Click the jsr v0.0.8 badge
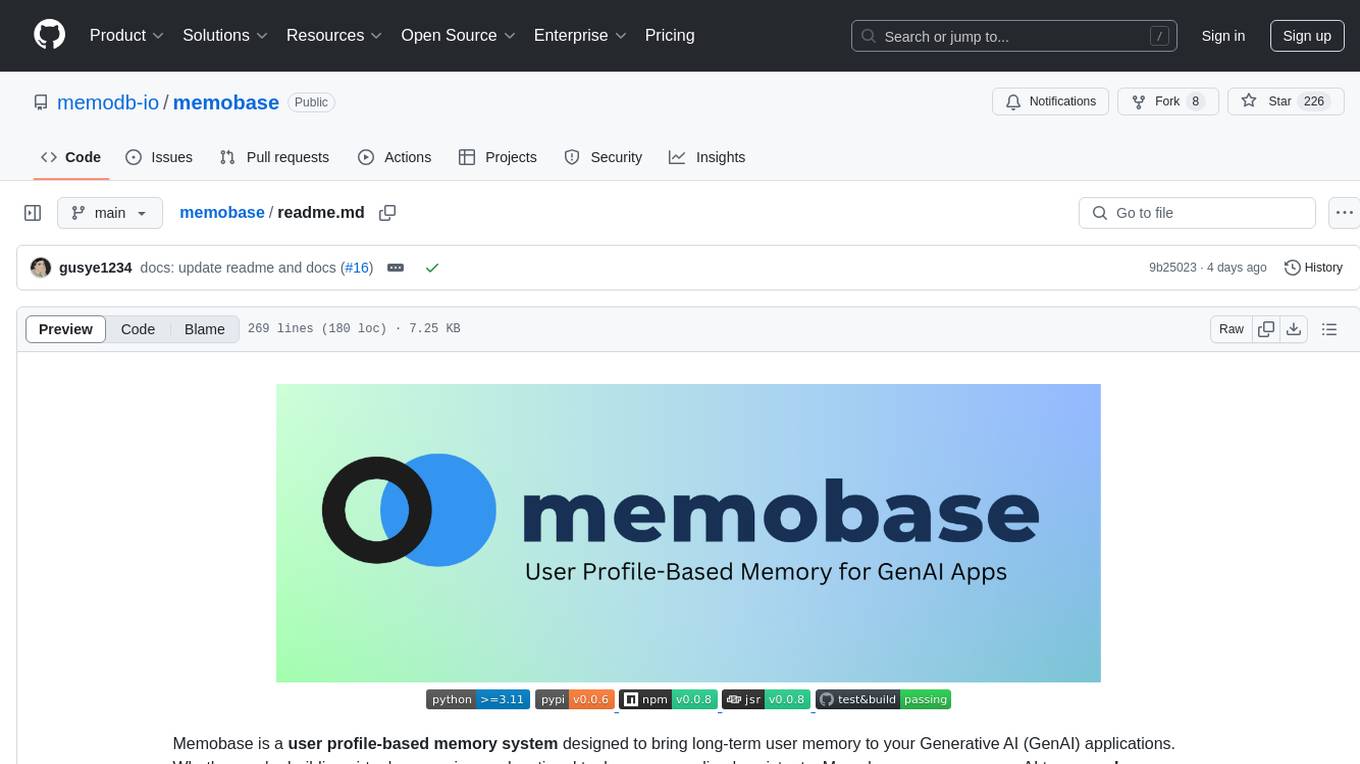1360x764 pixels. tap(766, 699)
